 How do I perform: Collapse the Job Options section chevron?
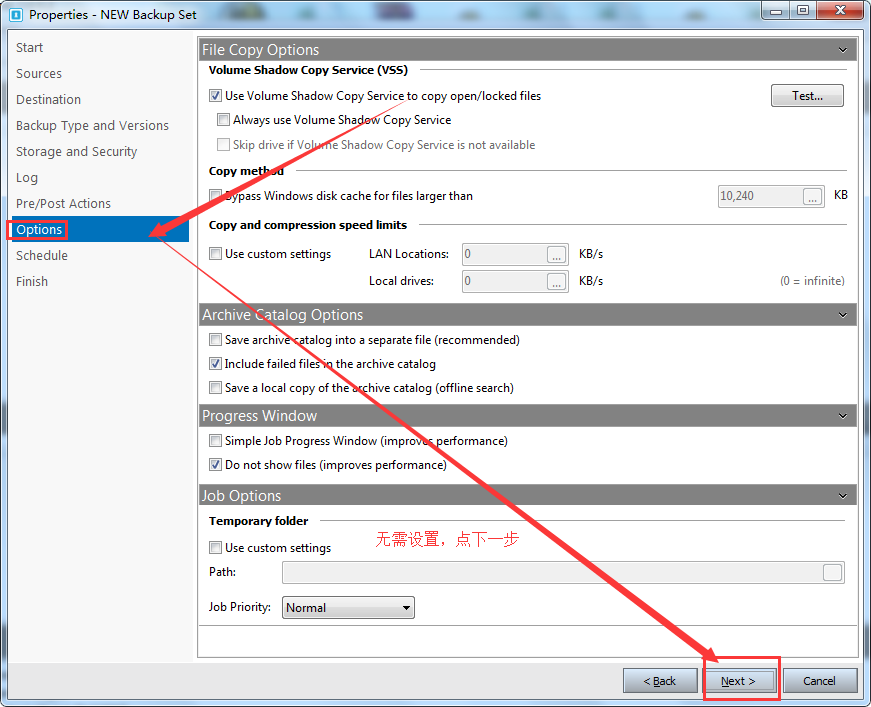[843, 496]
